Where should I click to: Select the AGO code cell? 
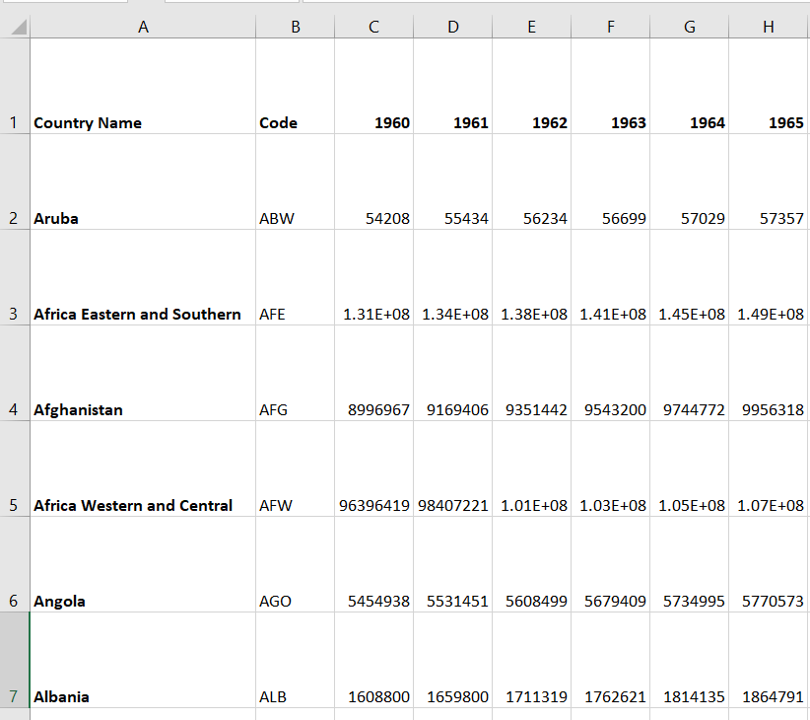click(x=295, y=565)
